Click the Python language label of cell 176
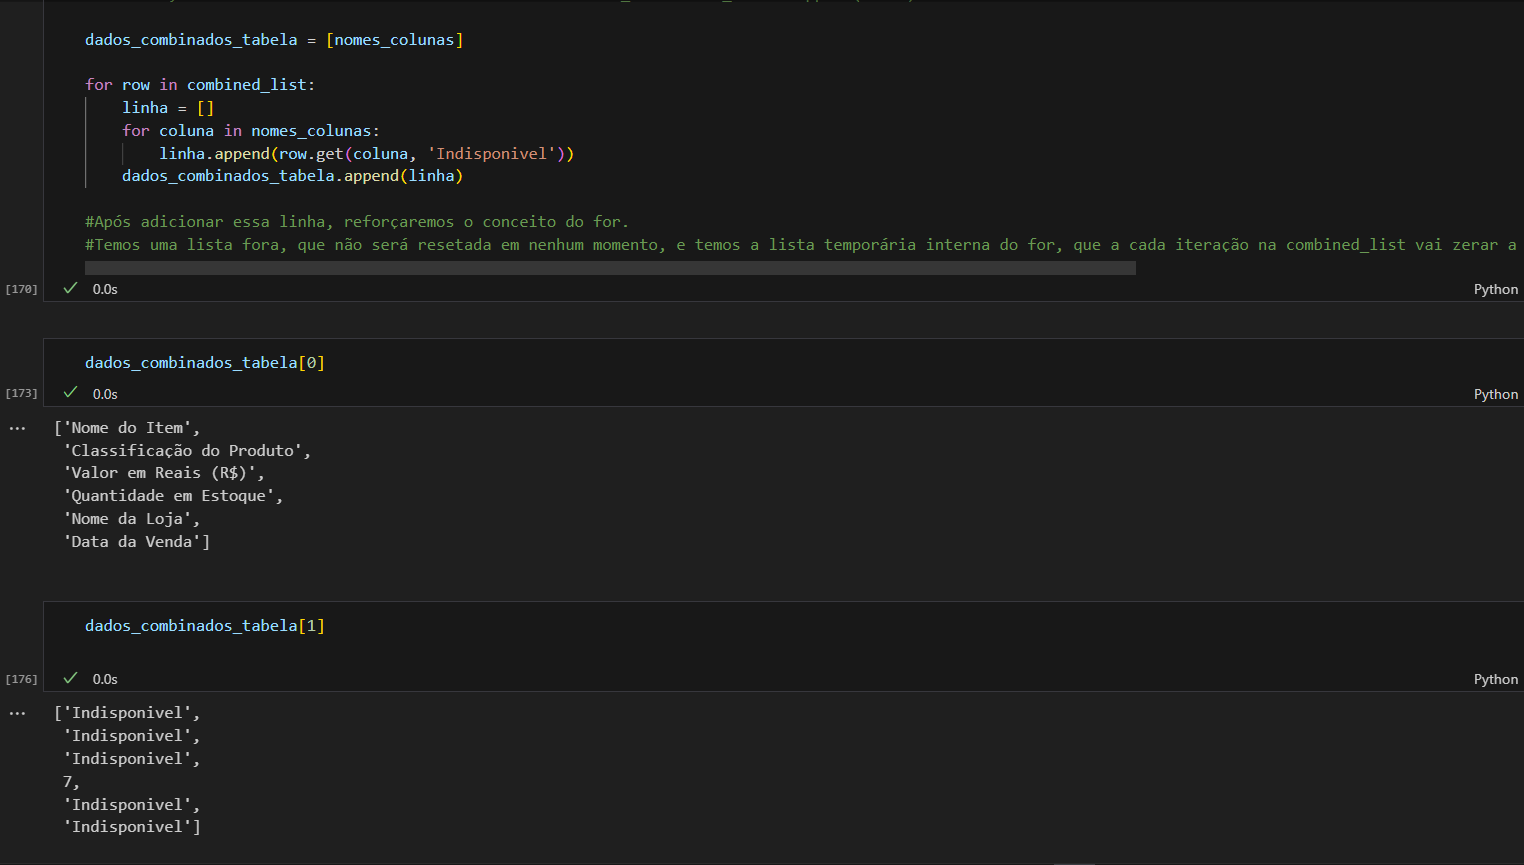This screenshot has width=1524, height=865. 1495,679
